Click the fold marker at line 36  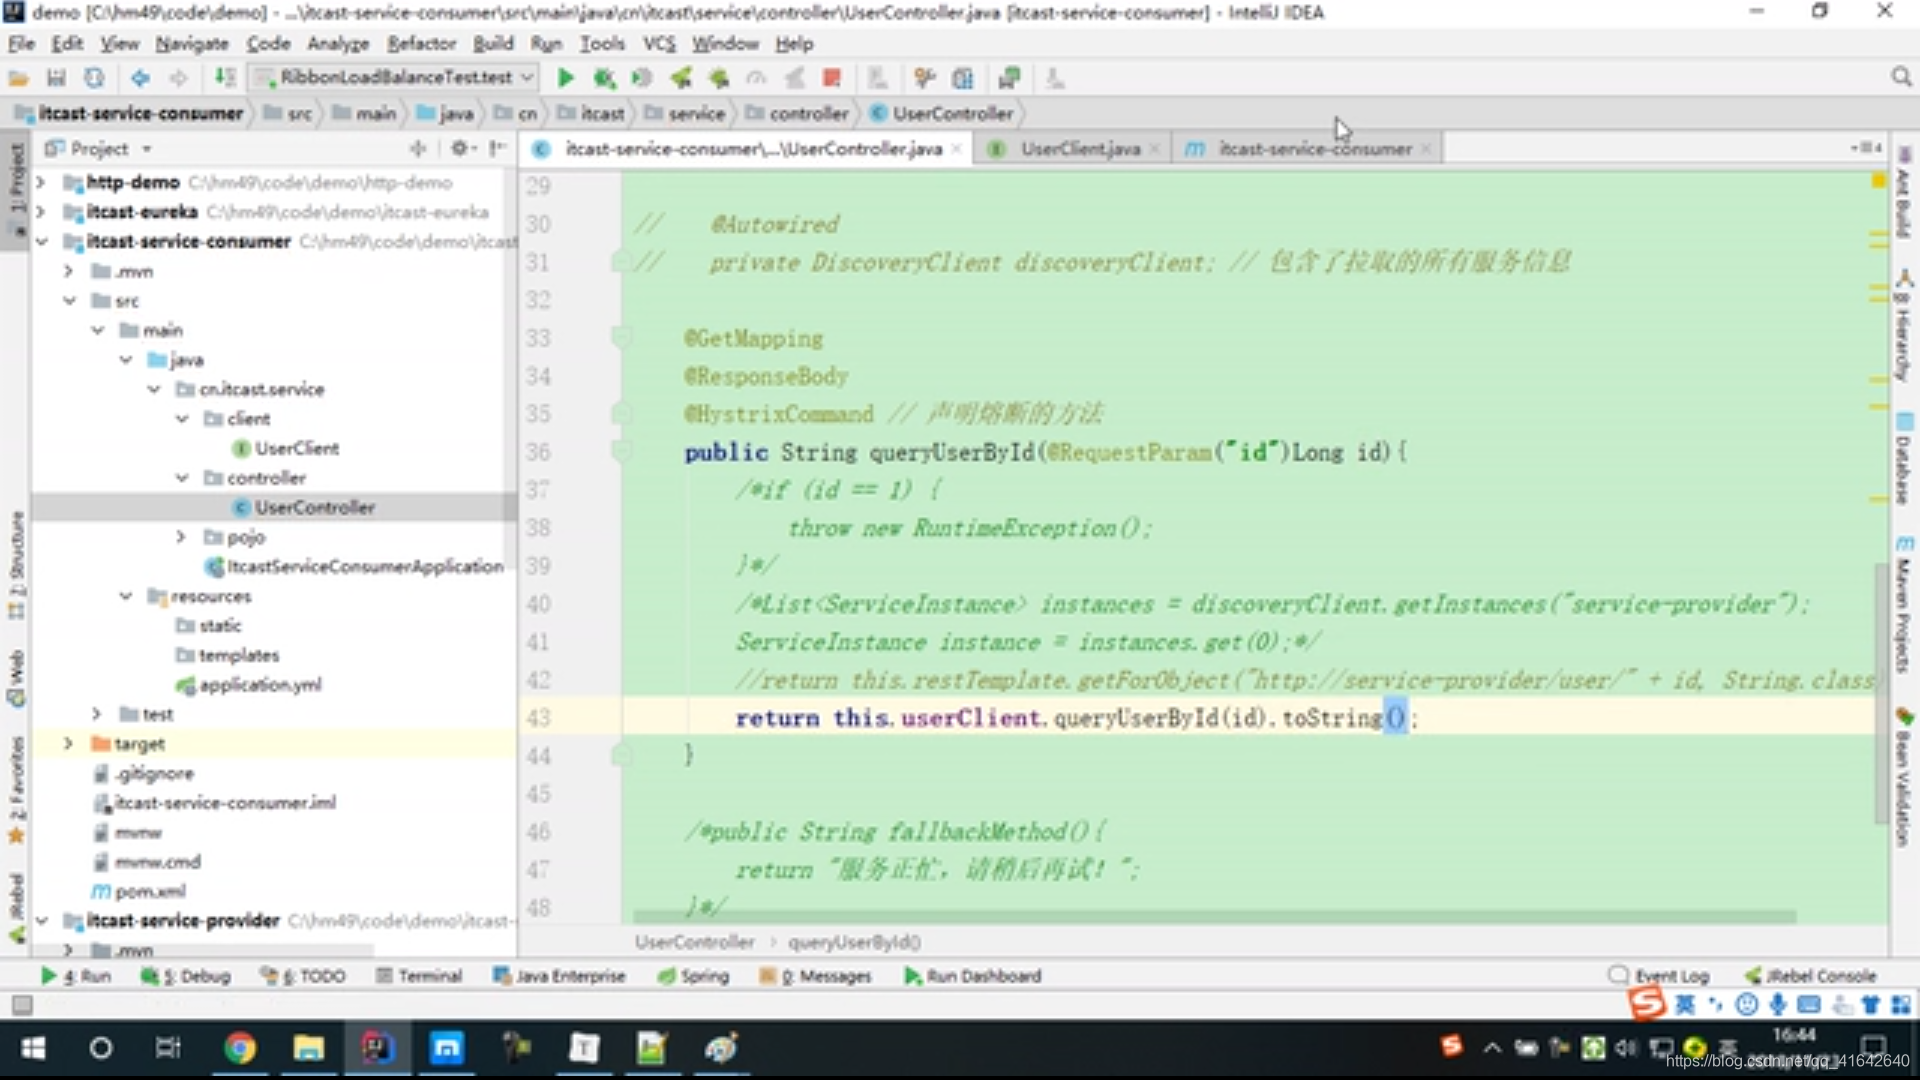[x=621, y=452]
